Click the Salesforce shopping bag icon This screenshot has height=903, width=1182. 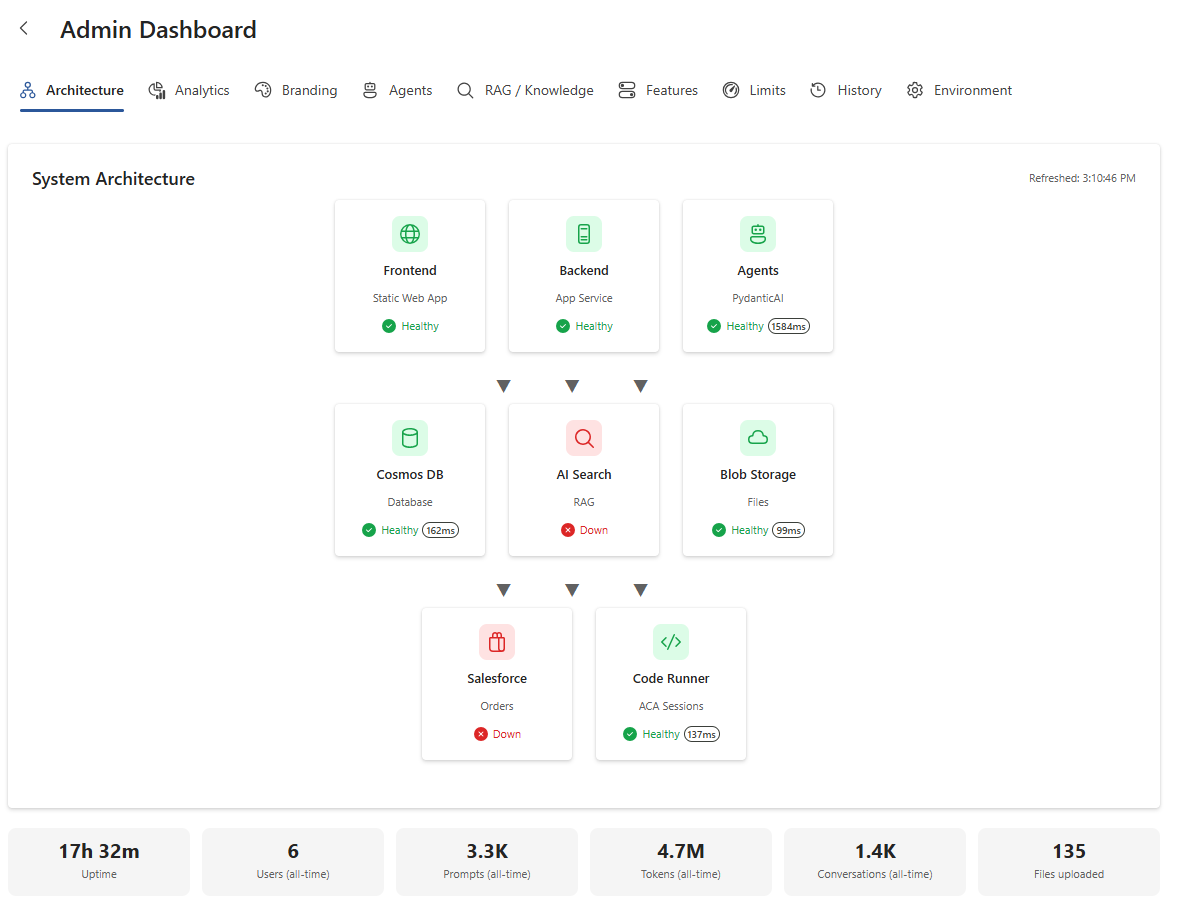pos(497,641)
